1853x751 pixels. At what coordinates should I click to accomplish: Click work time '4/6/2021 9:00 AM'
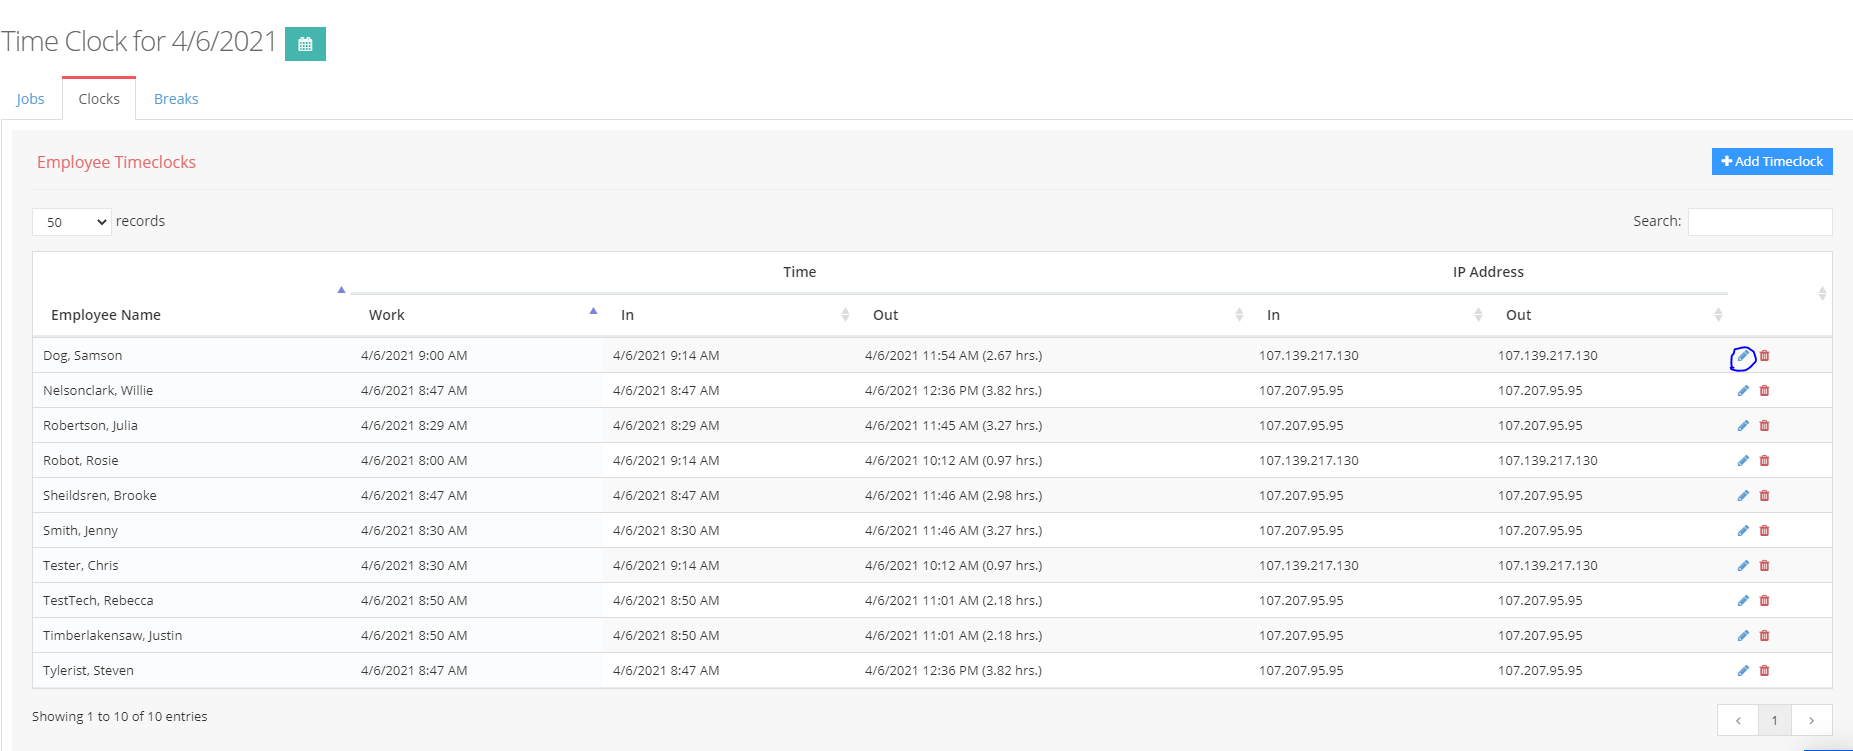tap(414, 356)
